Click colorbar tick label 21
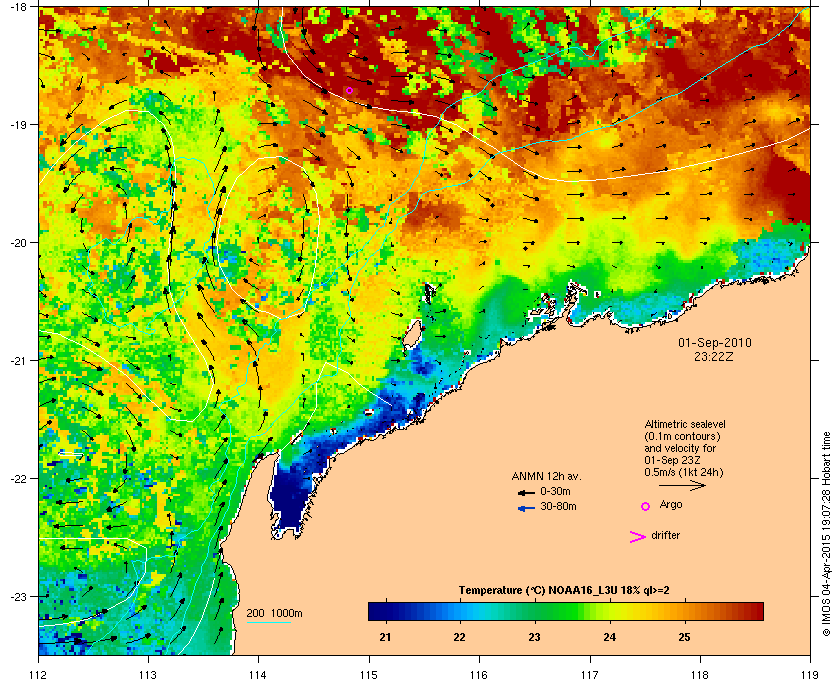 [385, 638]
